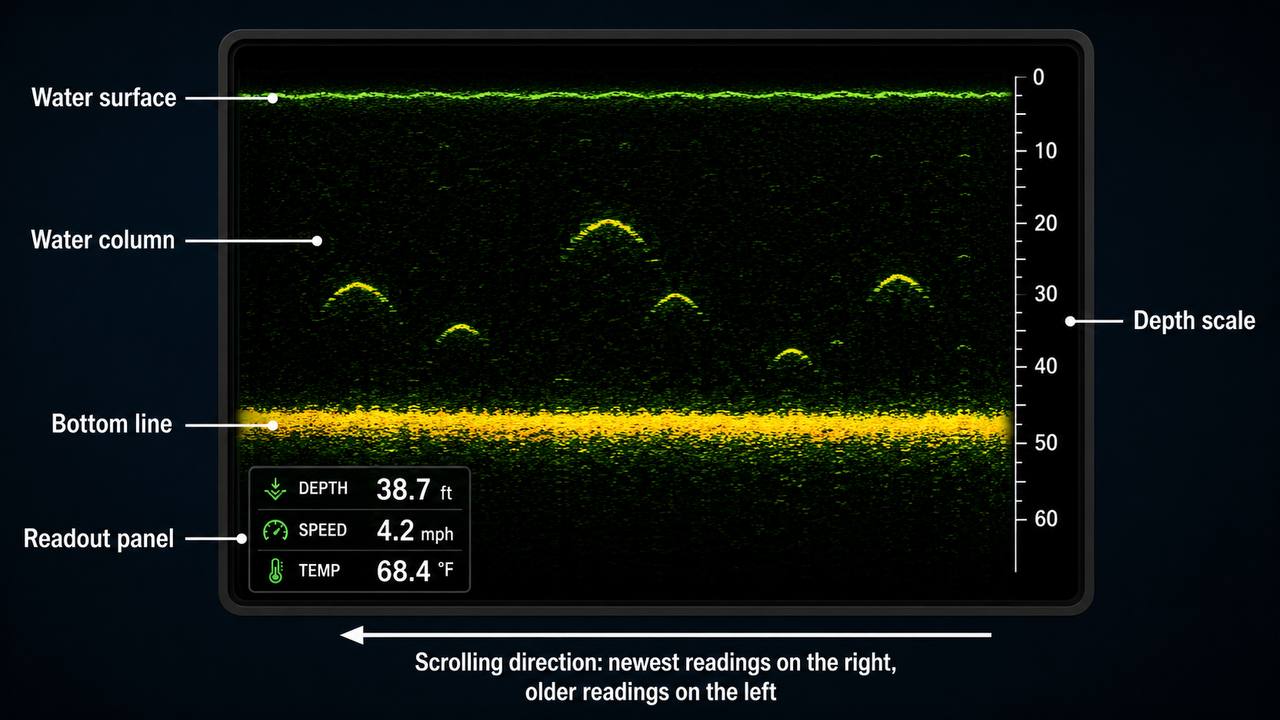Click the 10 mark on depth scale

pyautogui.click(x=1044, y=150)
